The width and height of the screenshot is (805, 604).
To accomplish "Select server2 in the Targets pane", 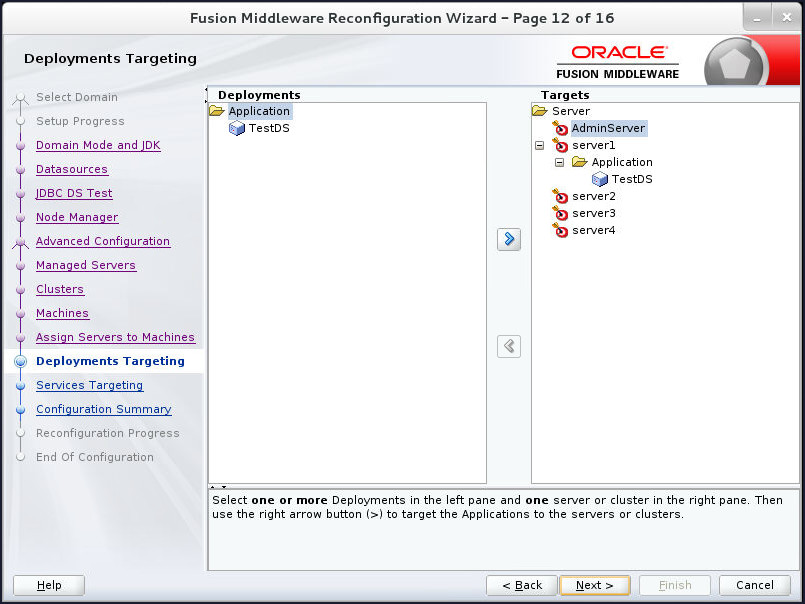I will [593, 196].
